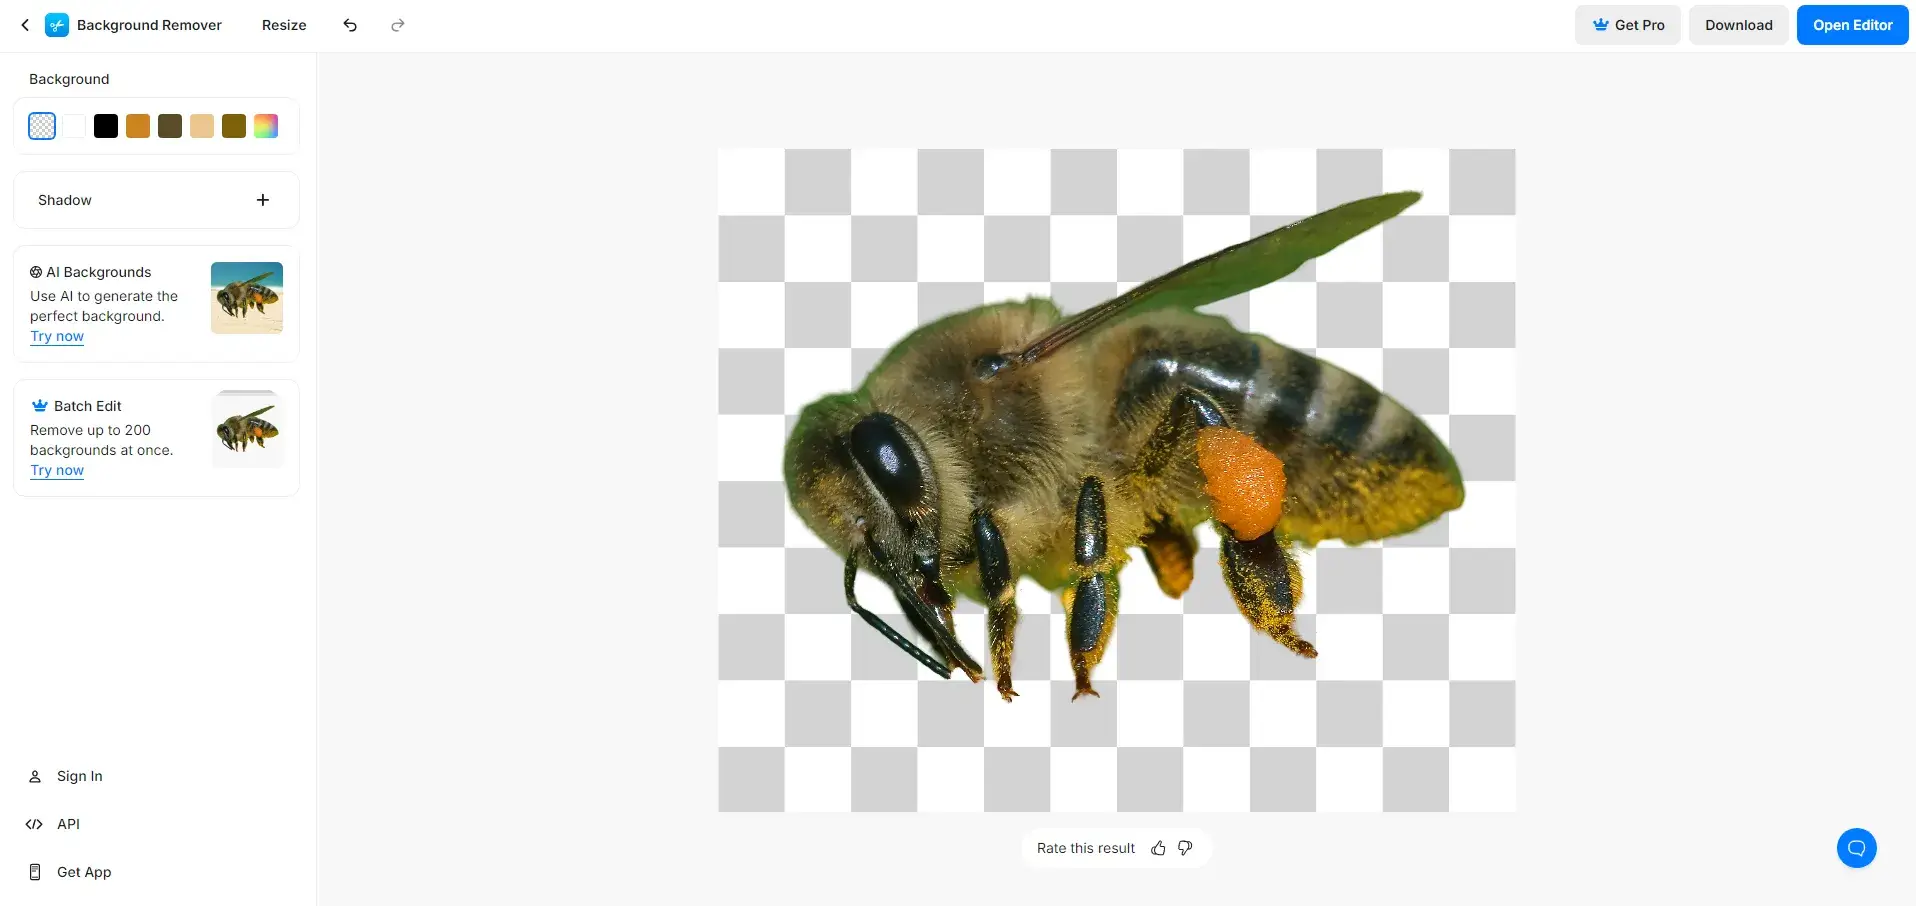Image resolution: width=1916 pixels, height=906 pixels.
Task: Redo the last action
Action: [x=398, y=25]
